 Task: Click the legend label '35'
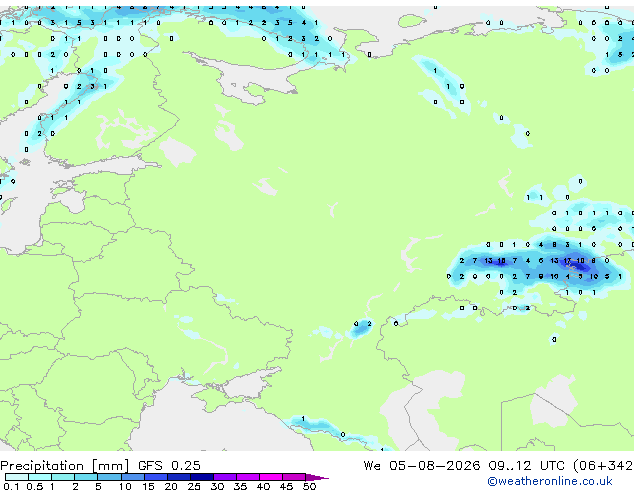click(x=240, y=486)
